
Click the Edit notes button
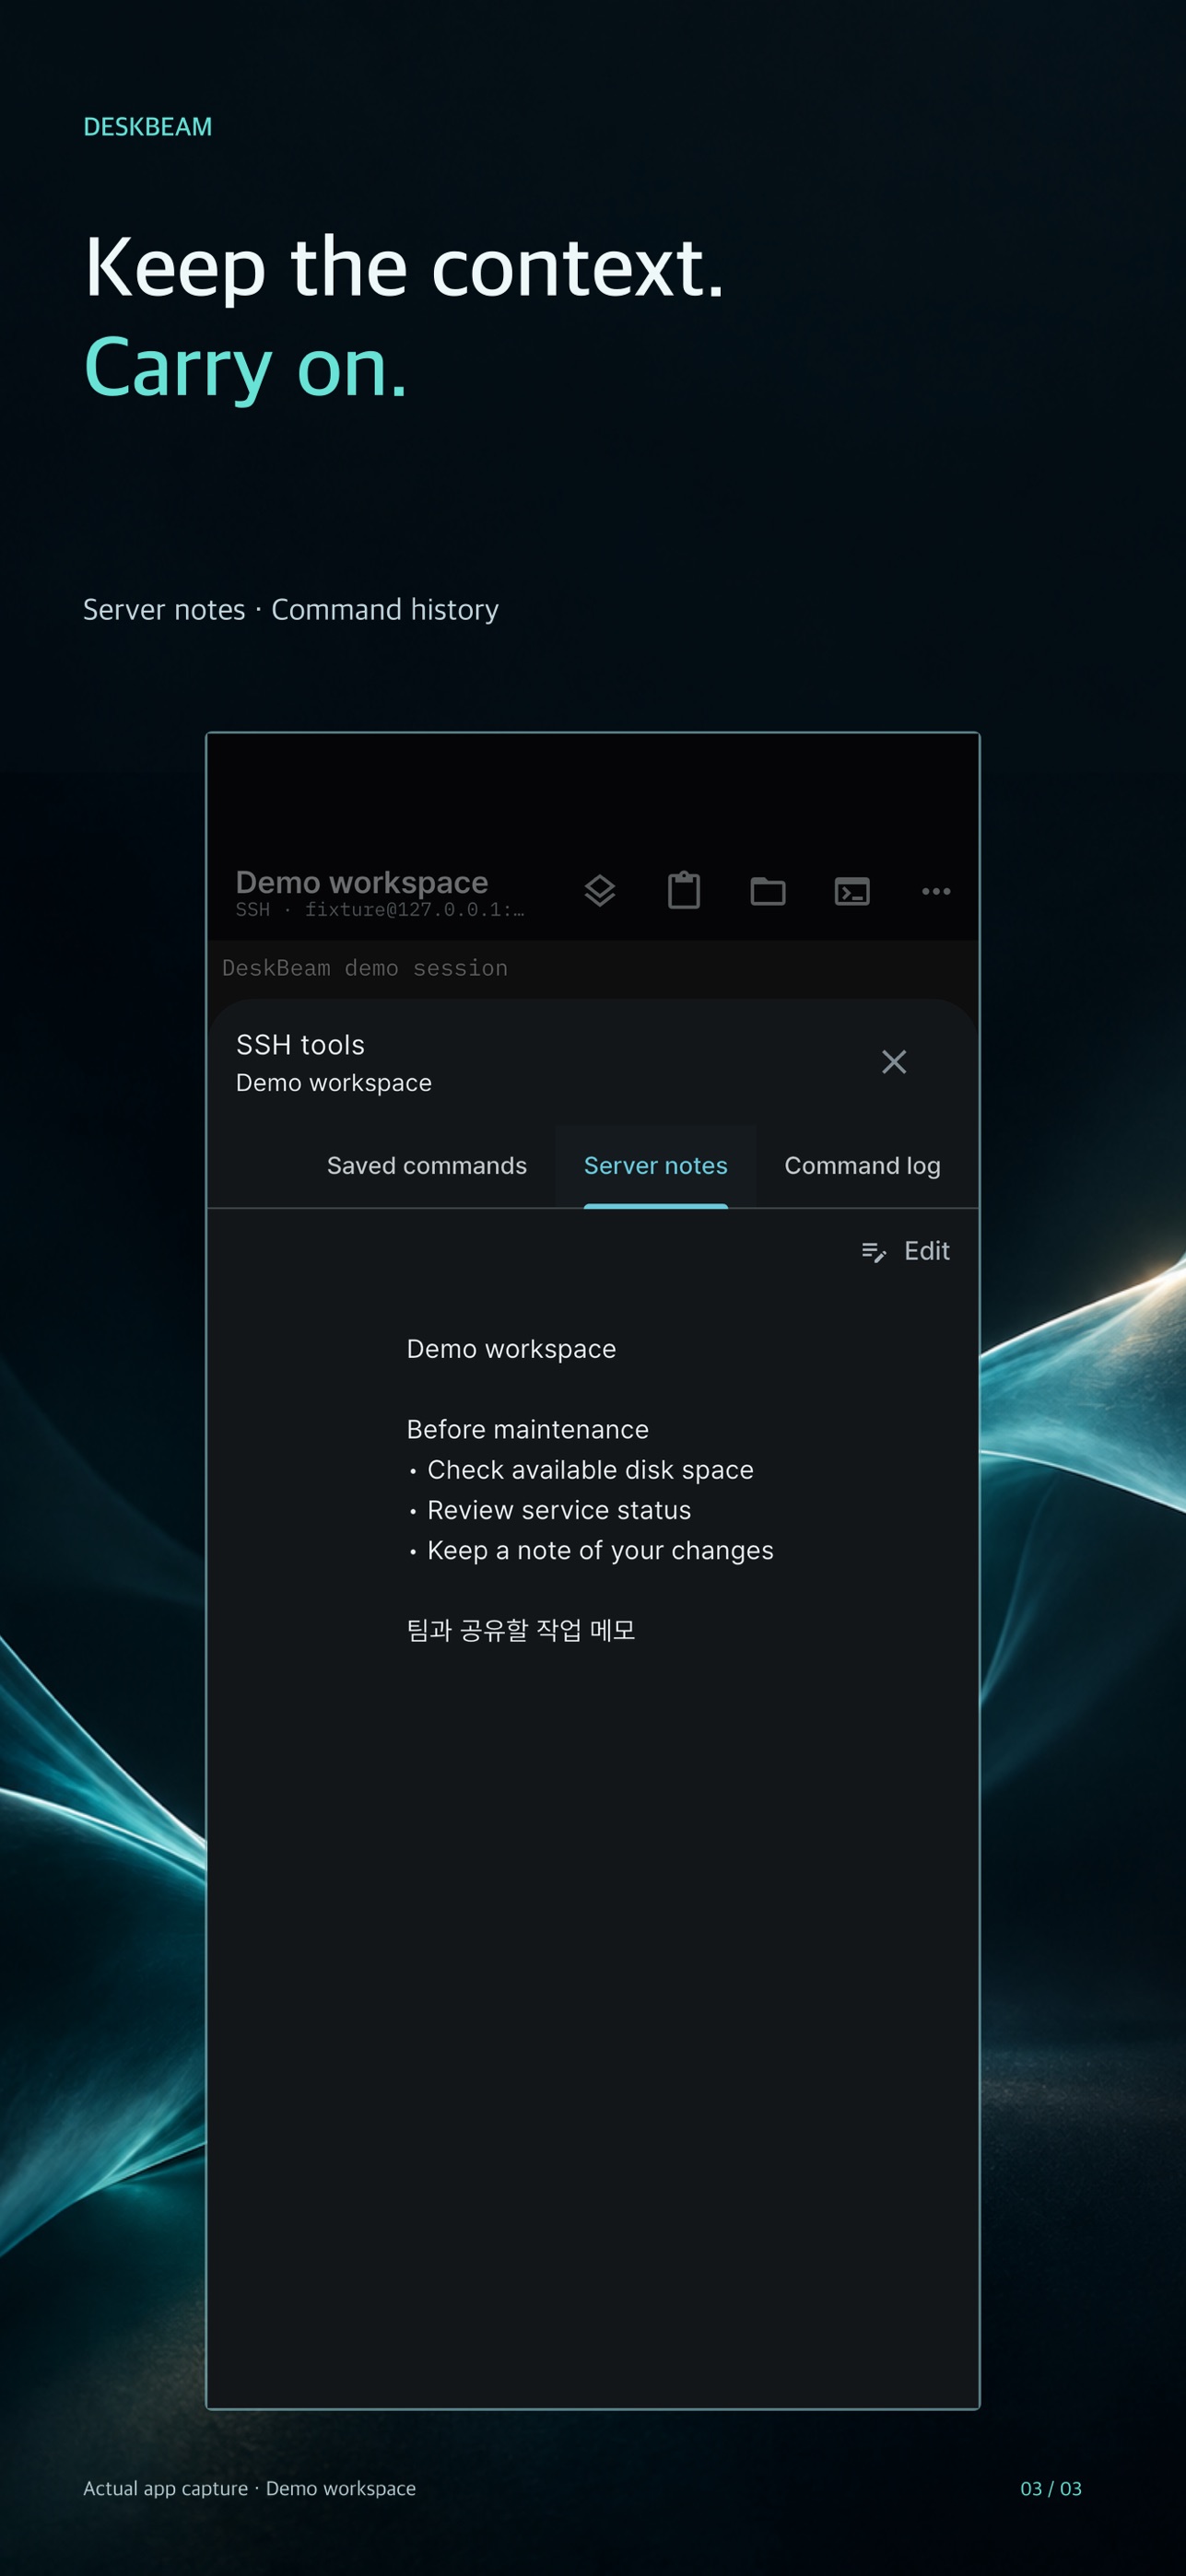(905, 1251)
